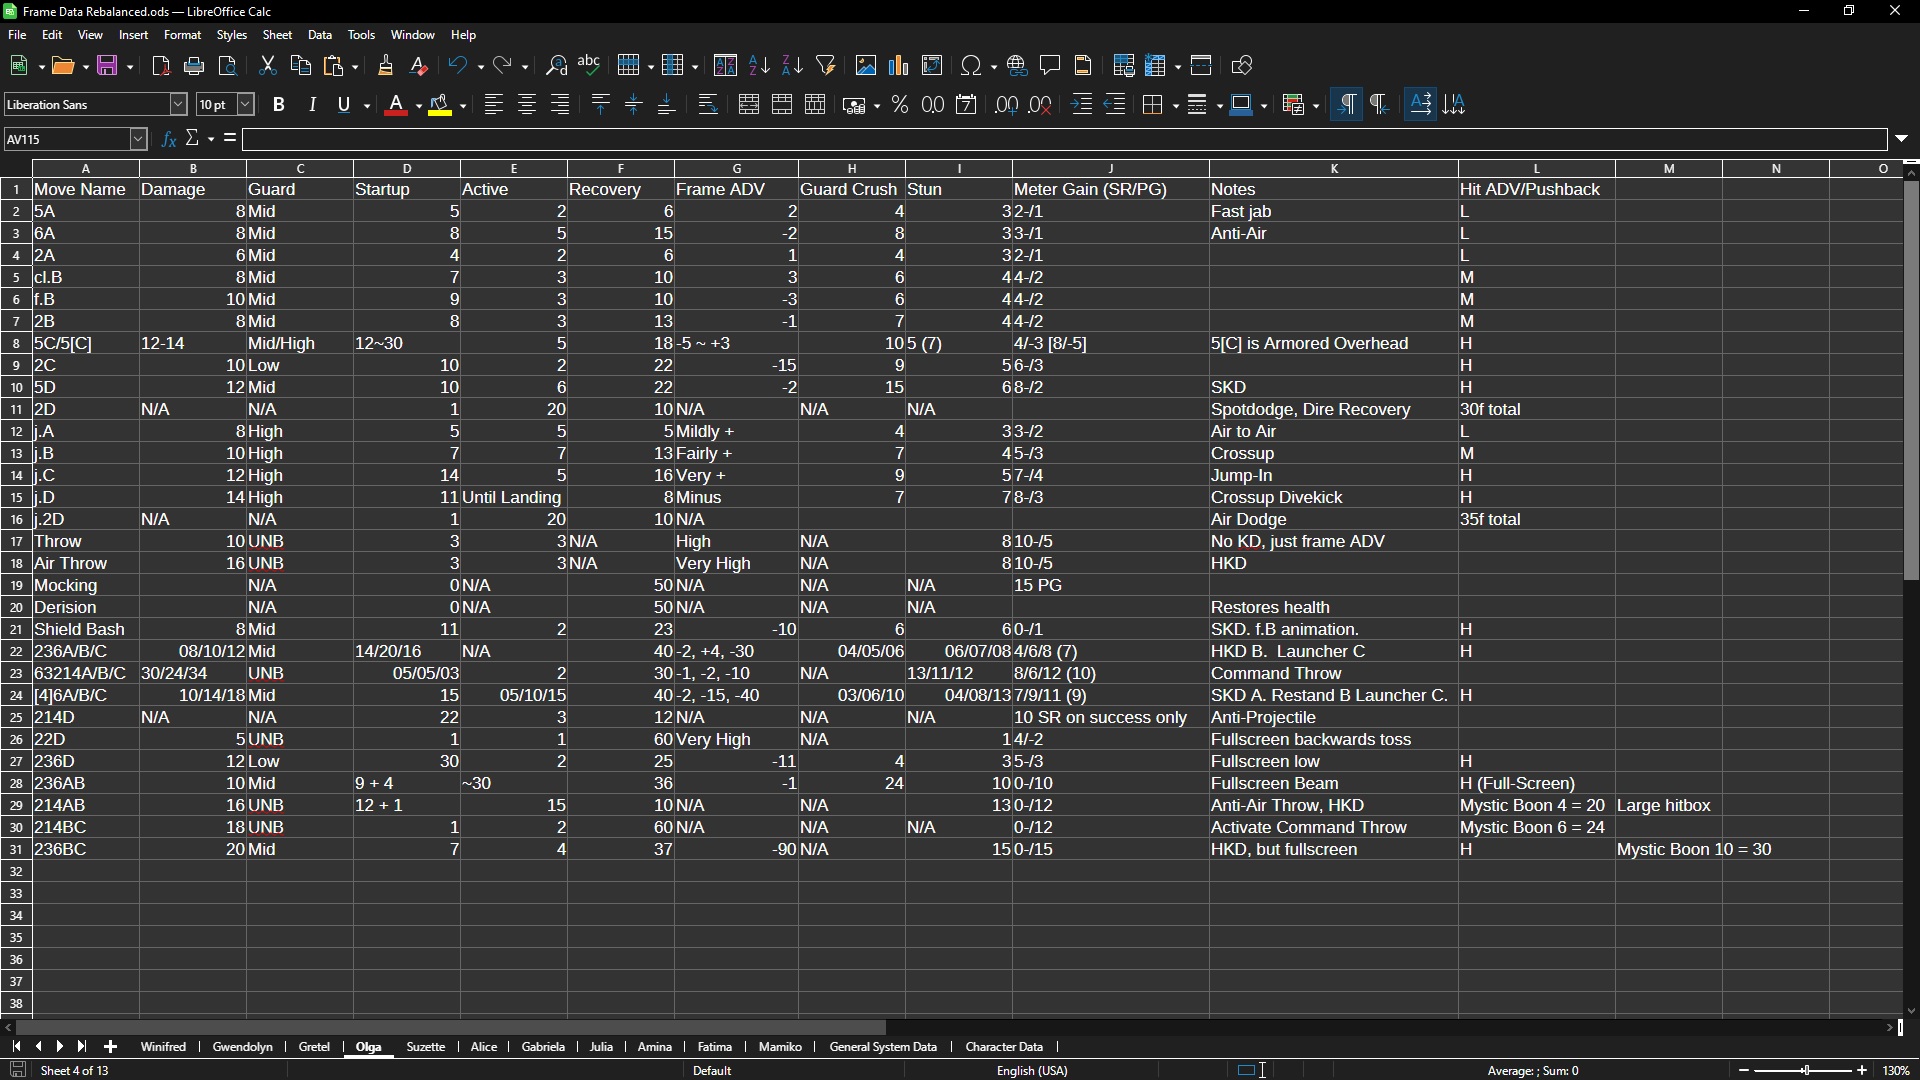This screenshot has width=1920, height=1080.
Task: Format as percent
Action: (x=900, y=104)
